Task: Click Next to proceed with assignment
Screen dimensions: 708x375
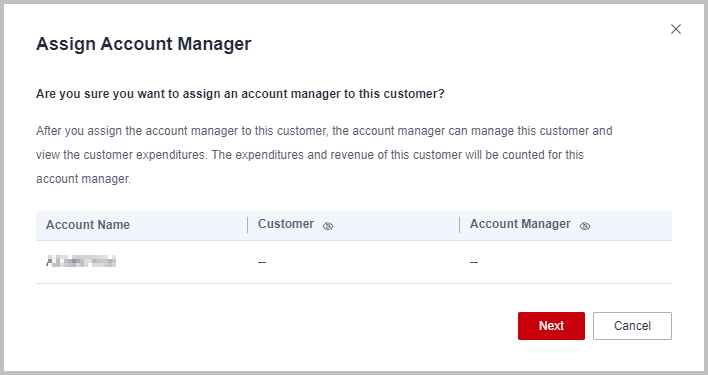Action: (551, 326)
